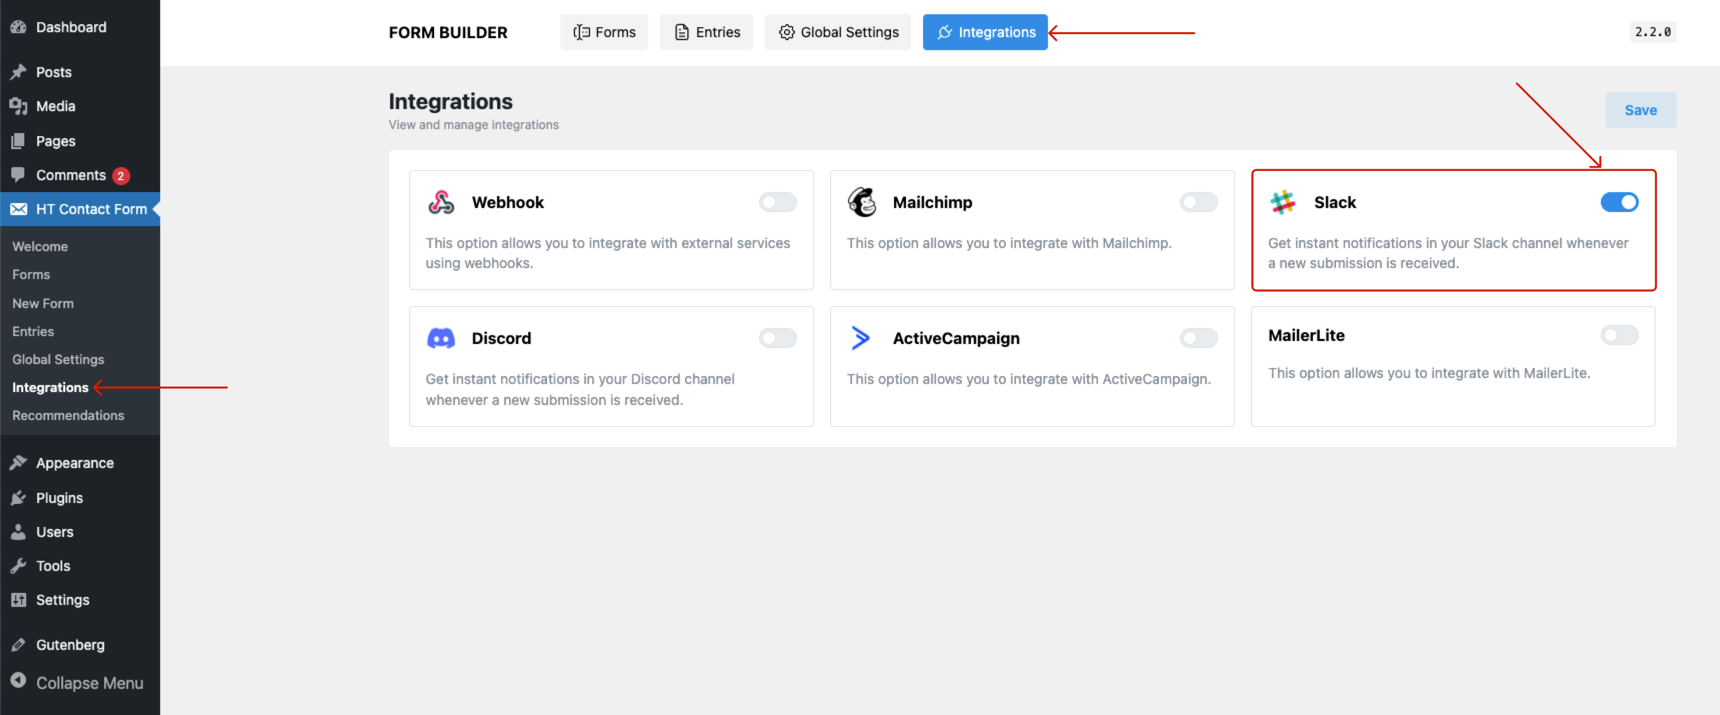Click the Plugins plug icon
The height and width of the screenshot is (715, 1720).
pyautogui.click(x=18, y=498)
